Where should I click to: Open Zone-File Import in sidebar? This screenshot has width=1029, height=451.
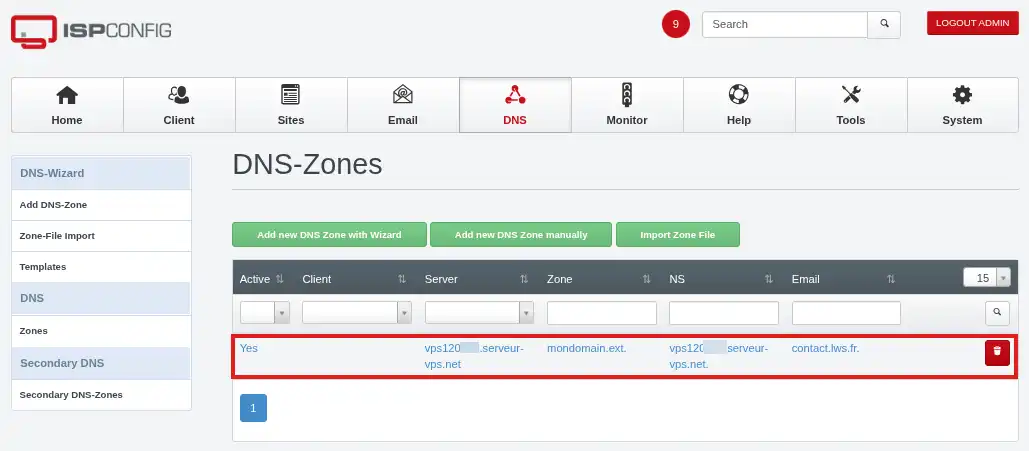(x=102, y=236)
